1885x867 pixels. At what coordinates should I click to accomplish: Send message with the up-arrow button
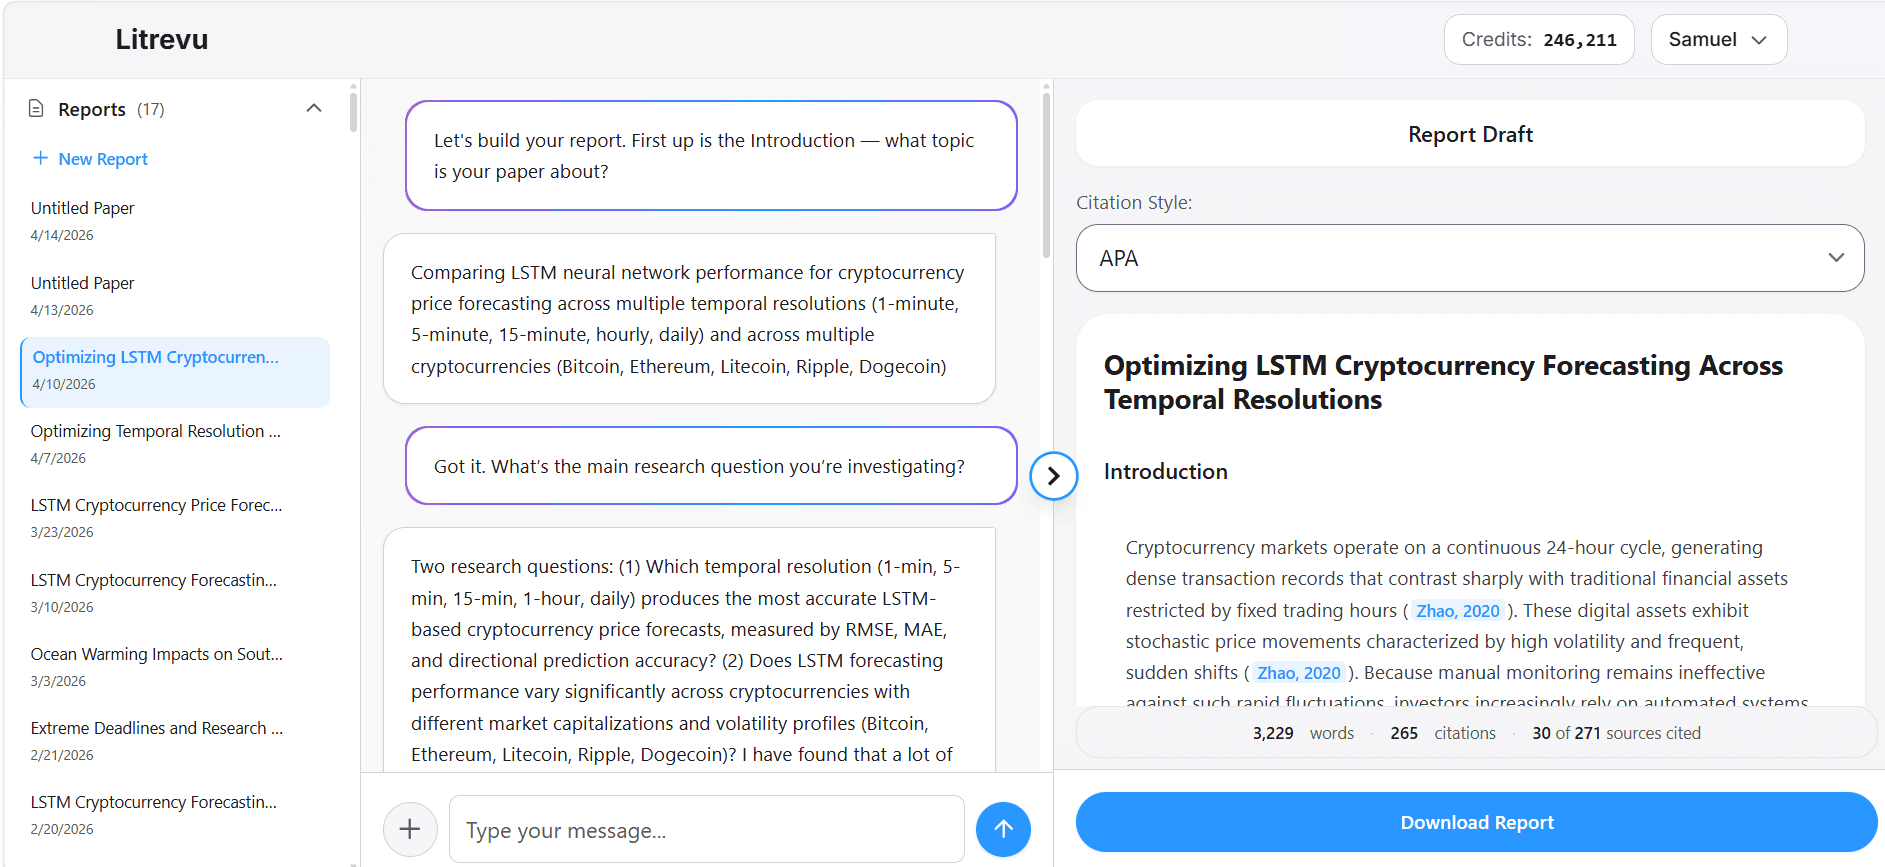point(1003,829)
